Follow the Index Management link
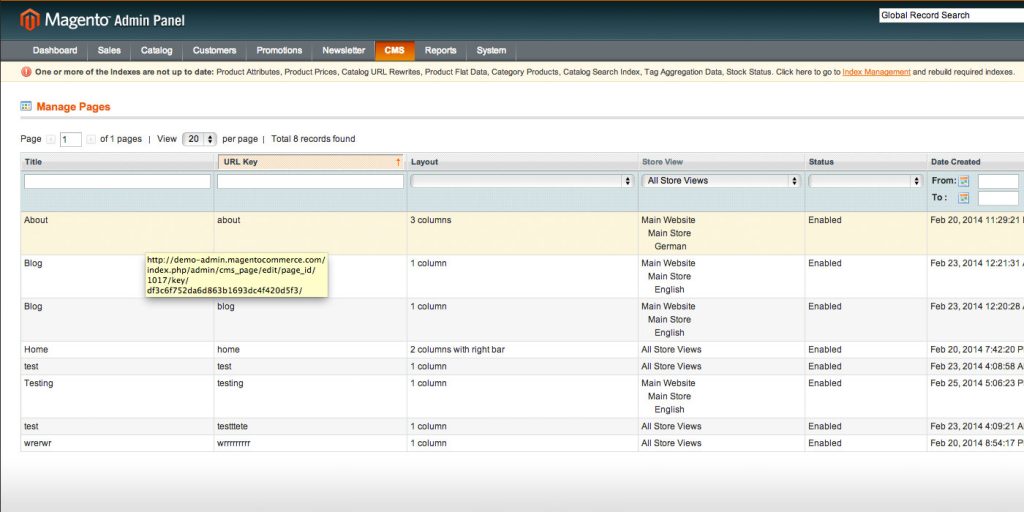This screenshot has width=1024, height=512. (x=876, y=72)
